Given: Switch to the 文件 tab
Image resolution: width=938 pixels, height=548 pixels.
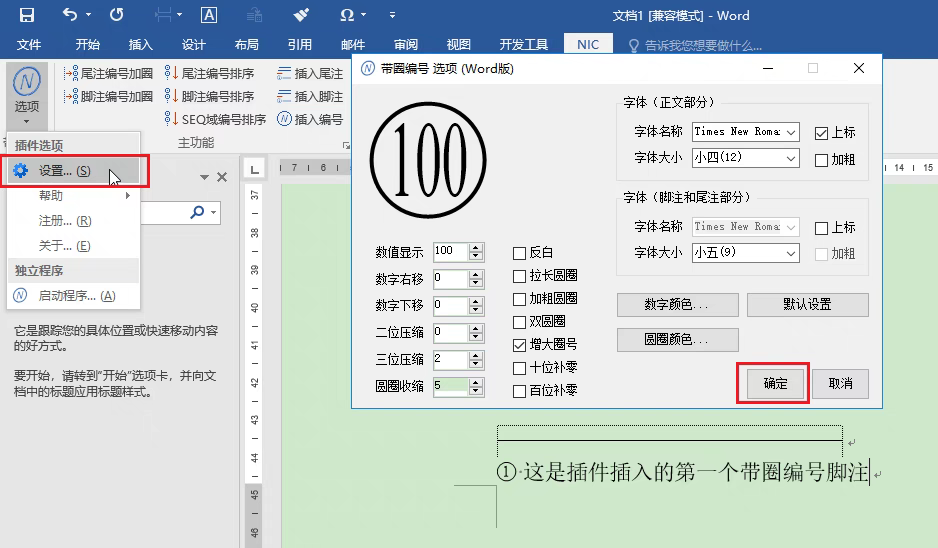Looking at the screenshot, I should click(29, 45).
